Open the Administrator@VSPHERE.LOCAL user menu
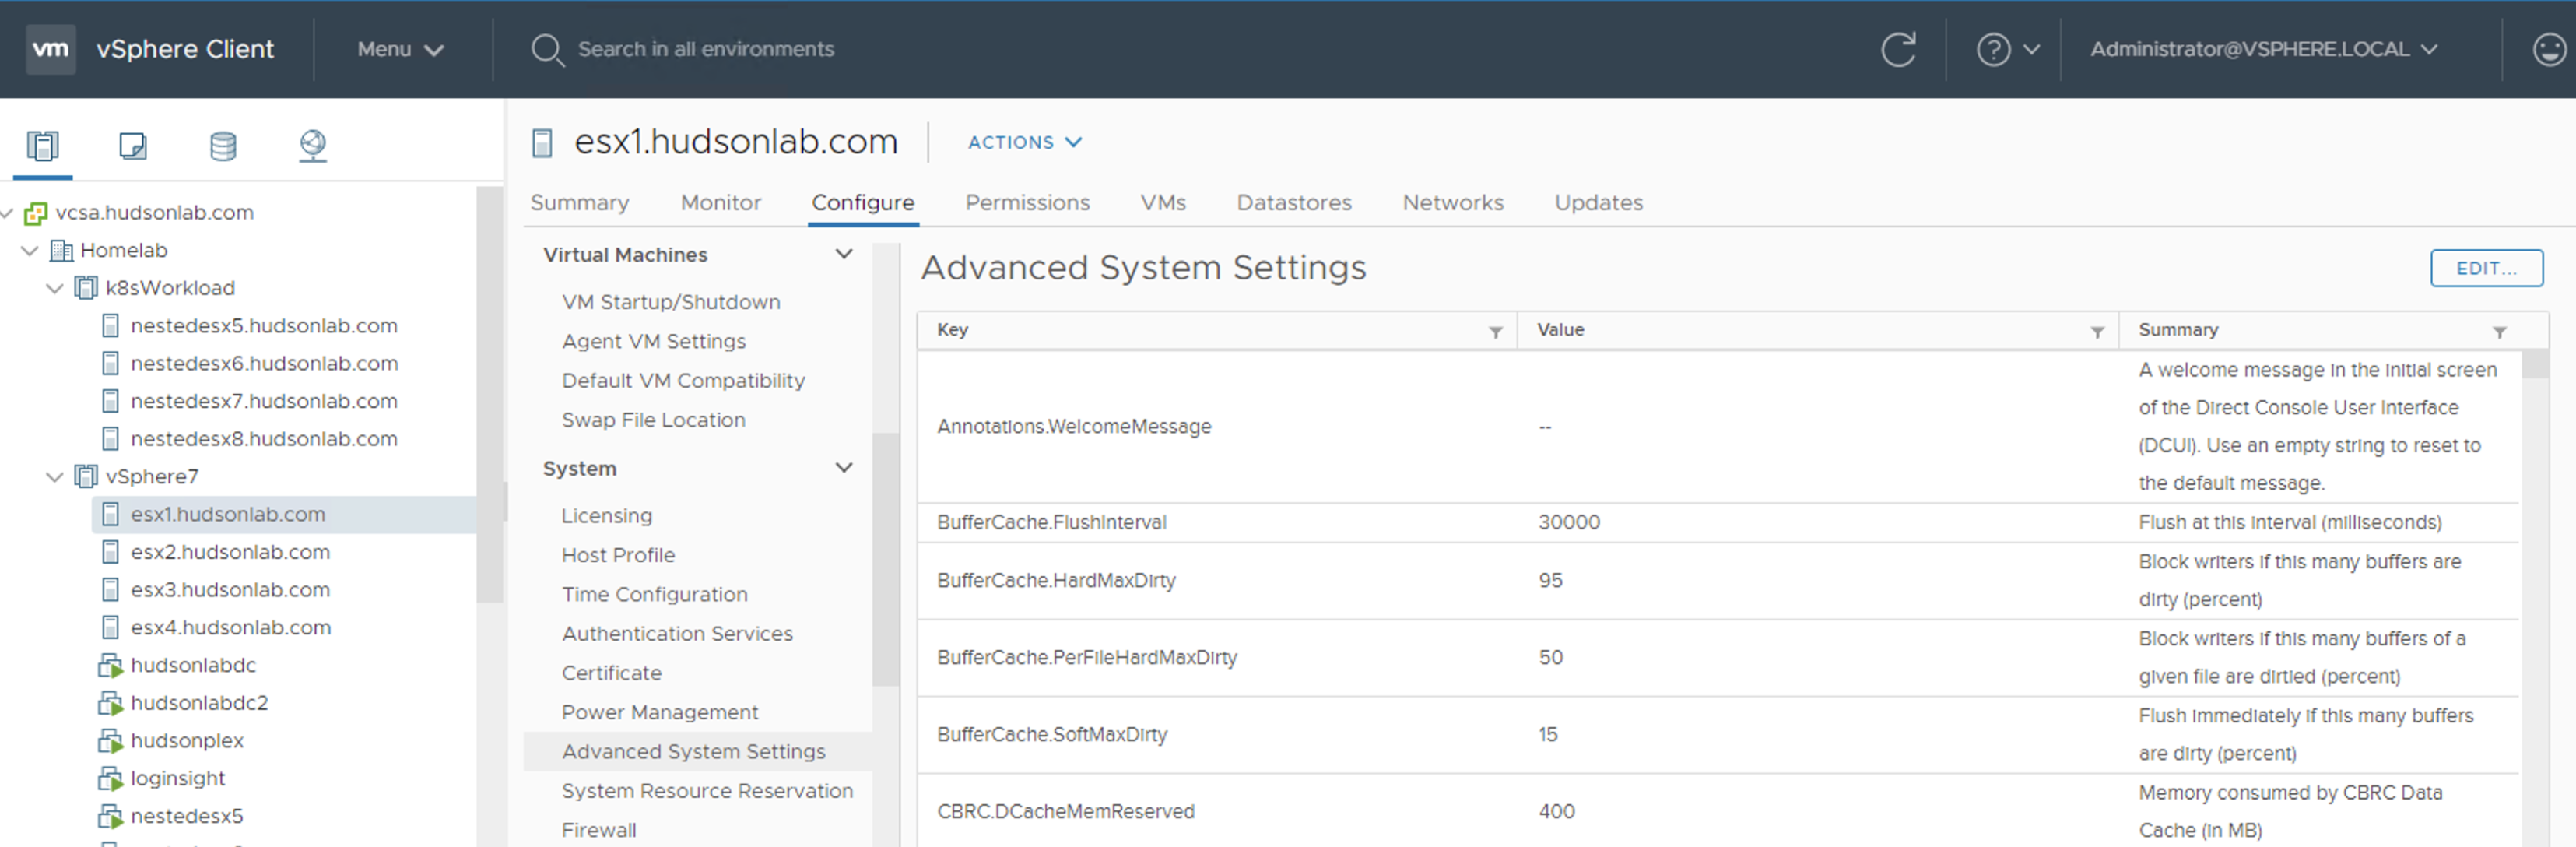The image size is (2576, 847). pos(2264,49)
